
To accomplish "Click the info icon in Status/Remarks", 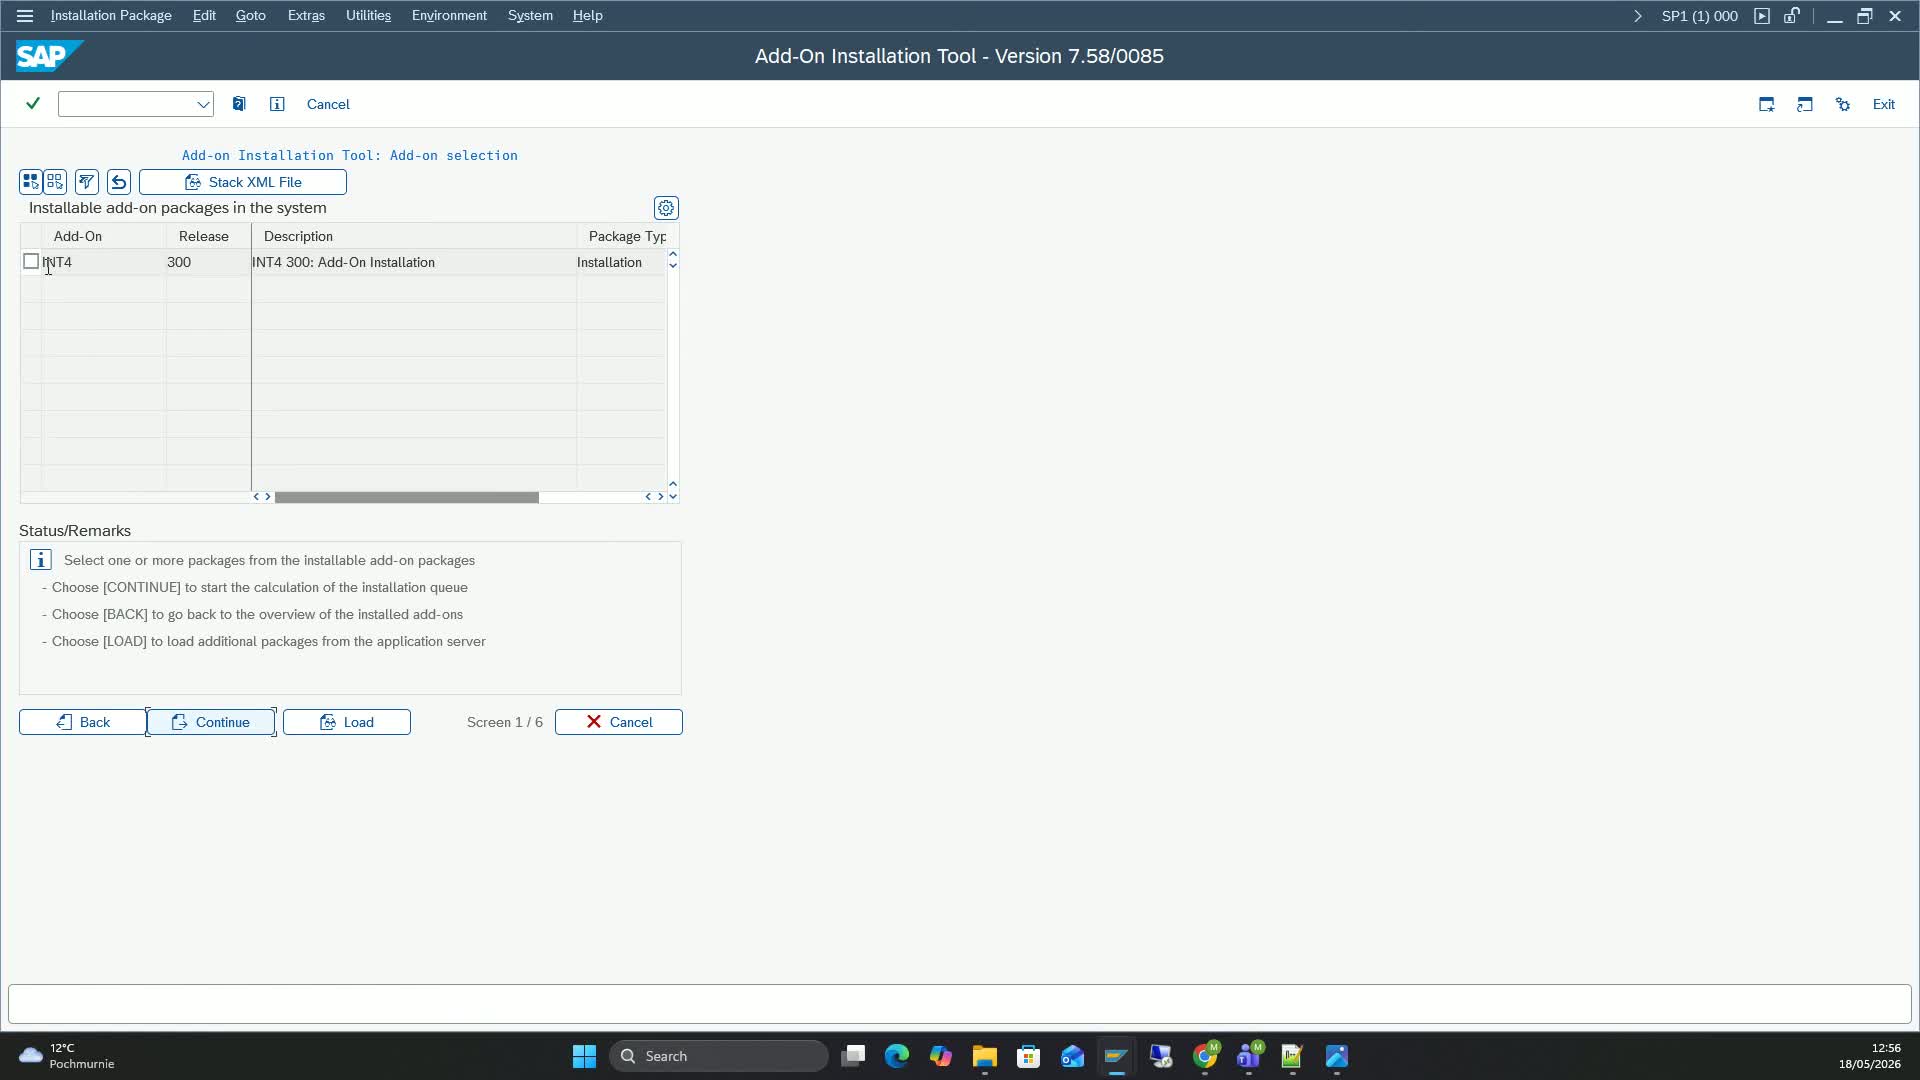I will pos(41,560).
